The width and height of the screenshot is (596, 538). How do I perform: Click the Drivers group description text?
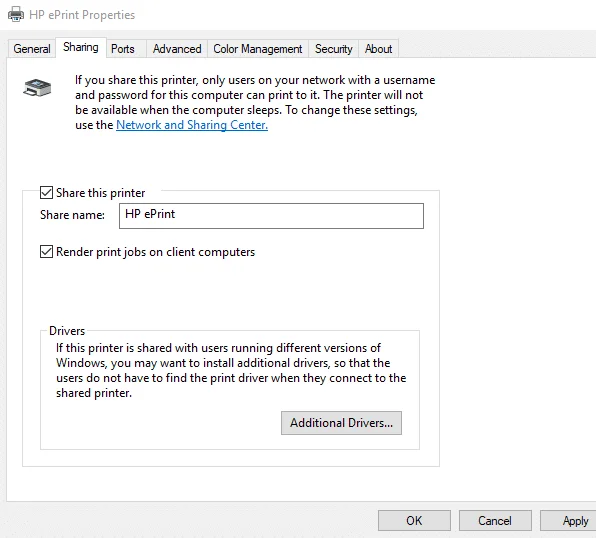231,370
